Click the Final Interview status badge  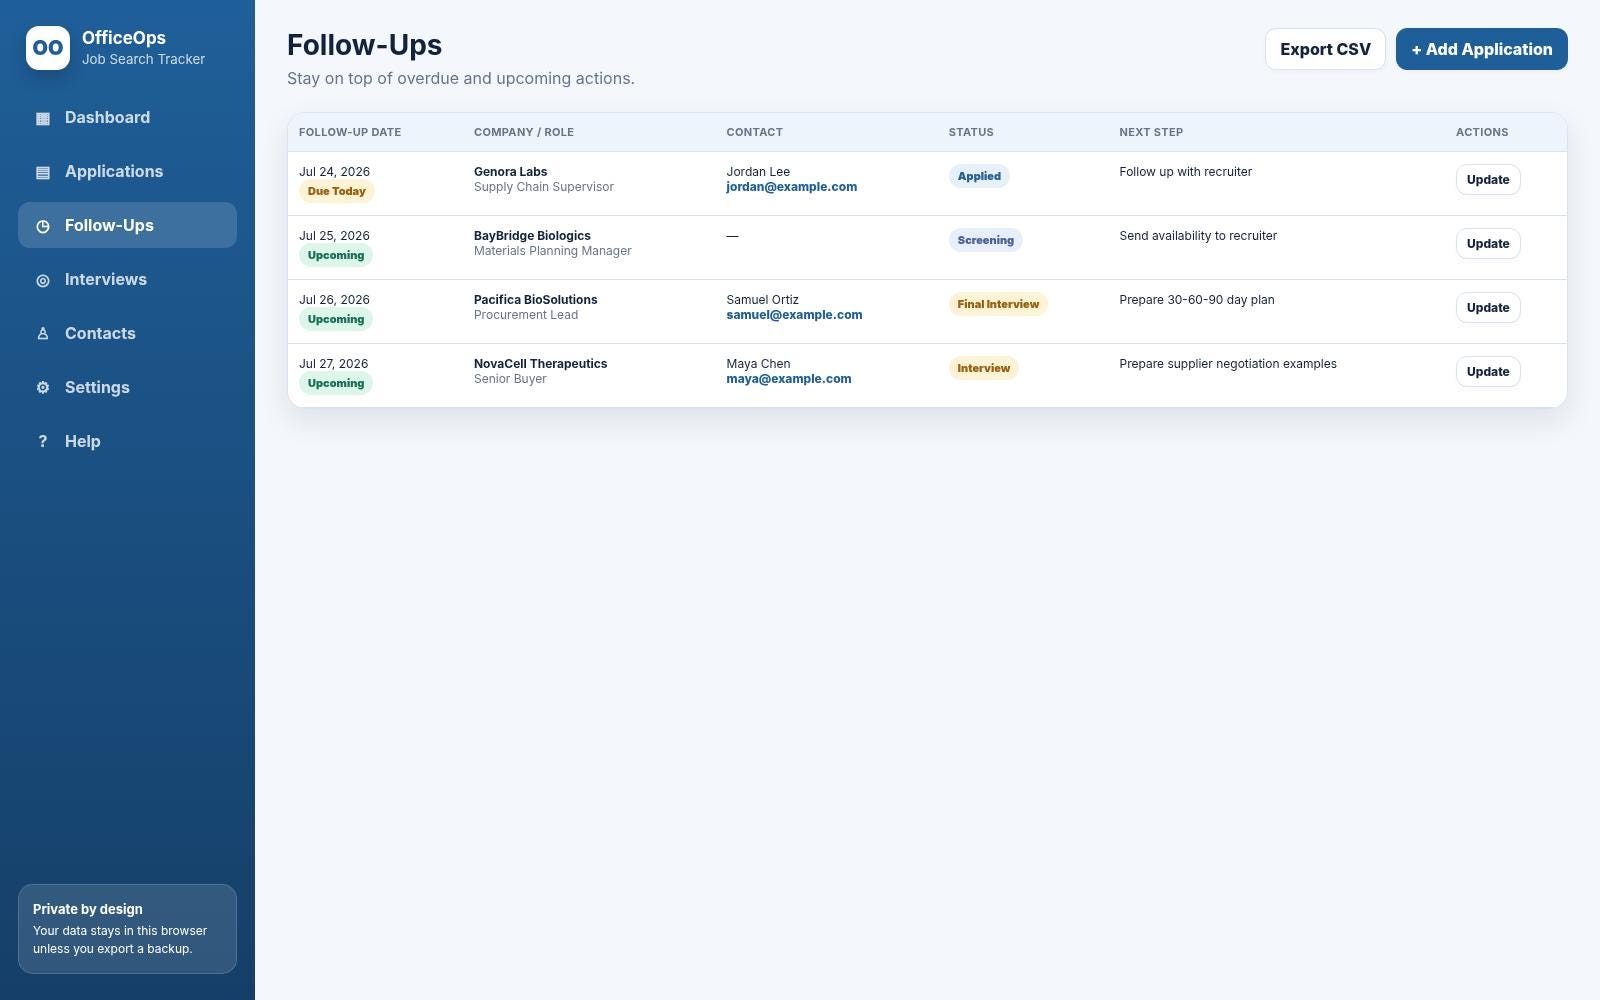(x=998, y=304)
